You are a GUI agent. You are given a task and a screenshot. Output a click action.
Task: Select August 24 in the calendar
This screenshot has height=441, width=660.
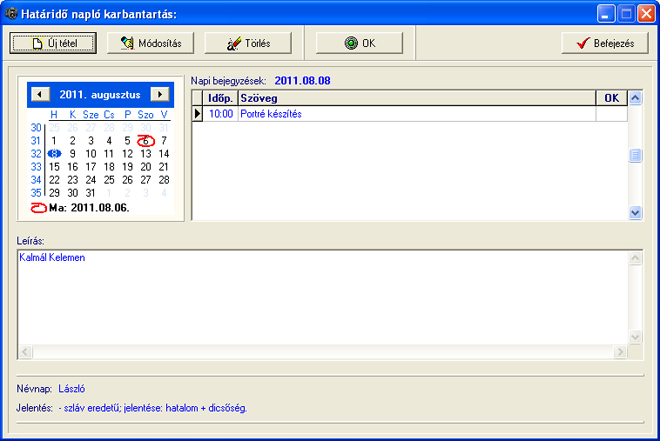90,180
